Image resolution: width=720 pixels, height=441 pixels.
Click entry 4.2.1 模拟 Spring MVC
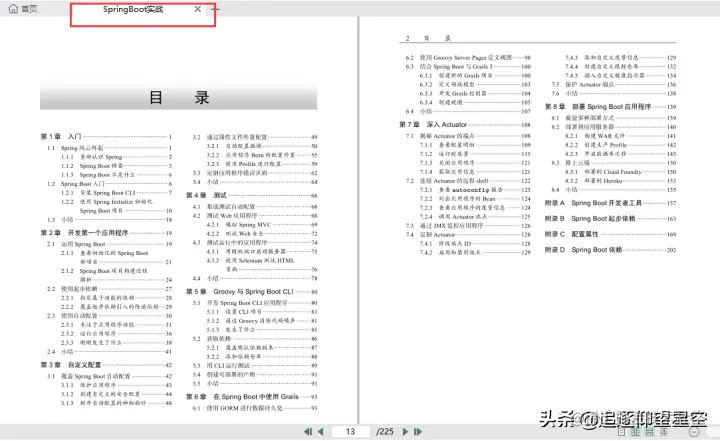(x=262, y=225)
